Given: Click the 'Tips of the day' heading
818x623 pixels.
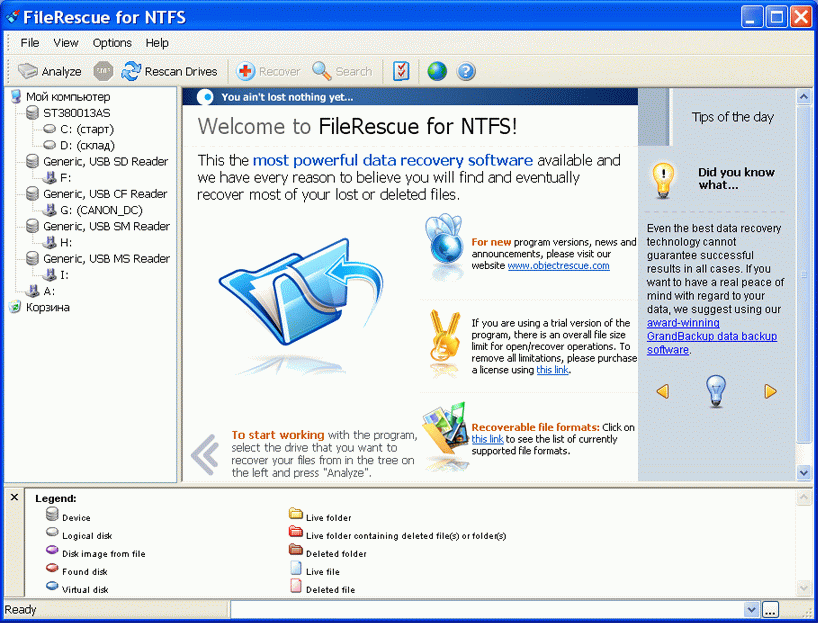Looking at the screenshot, I should click(732, 117).
